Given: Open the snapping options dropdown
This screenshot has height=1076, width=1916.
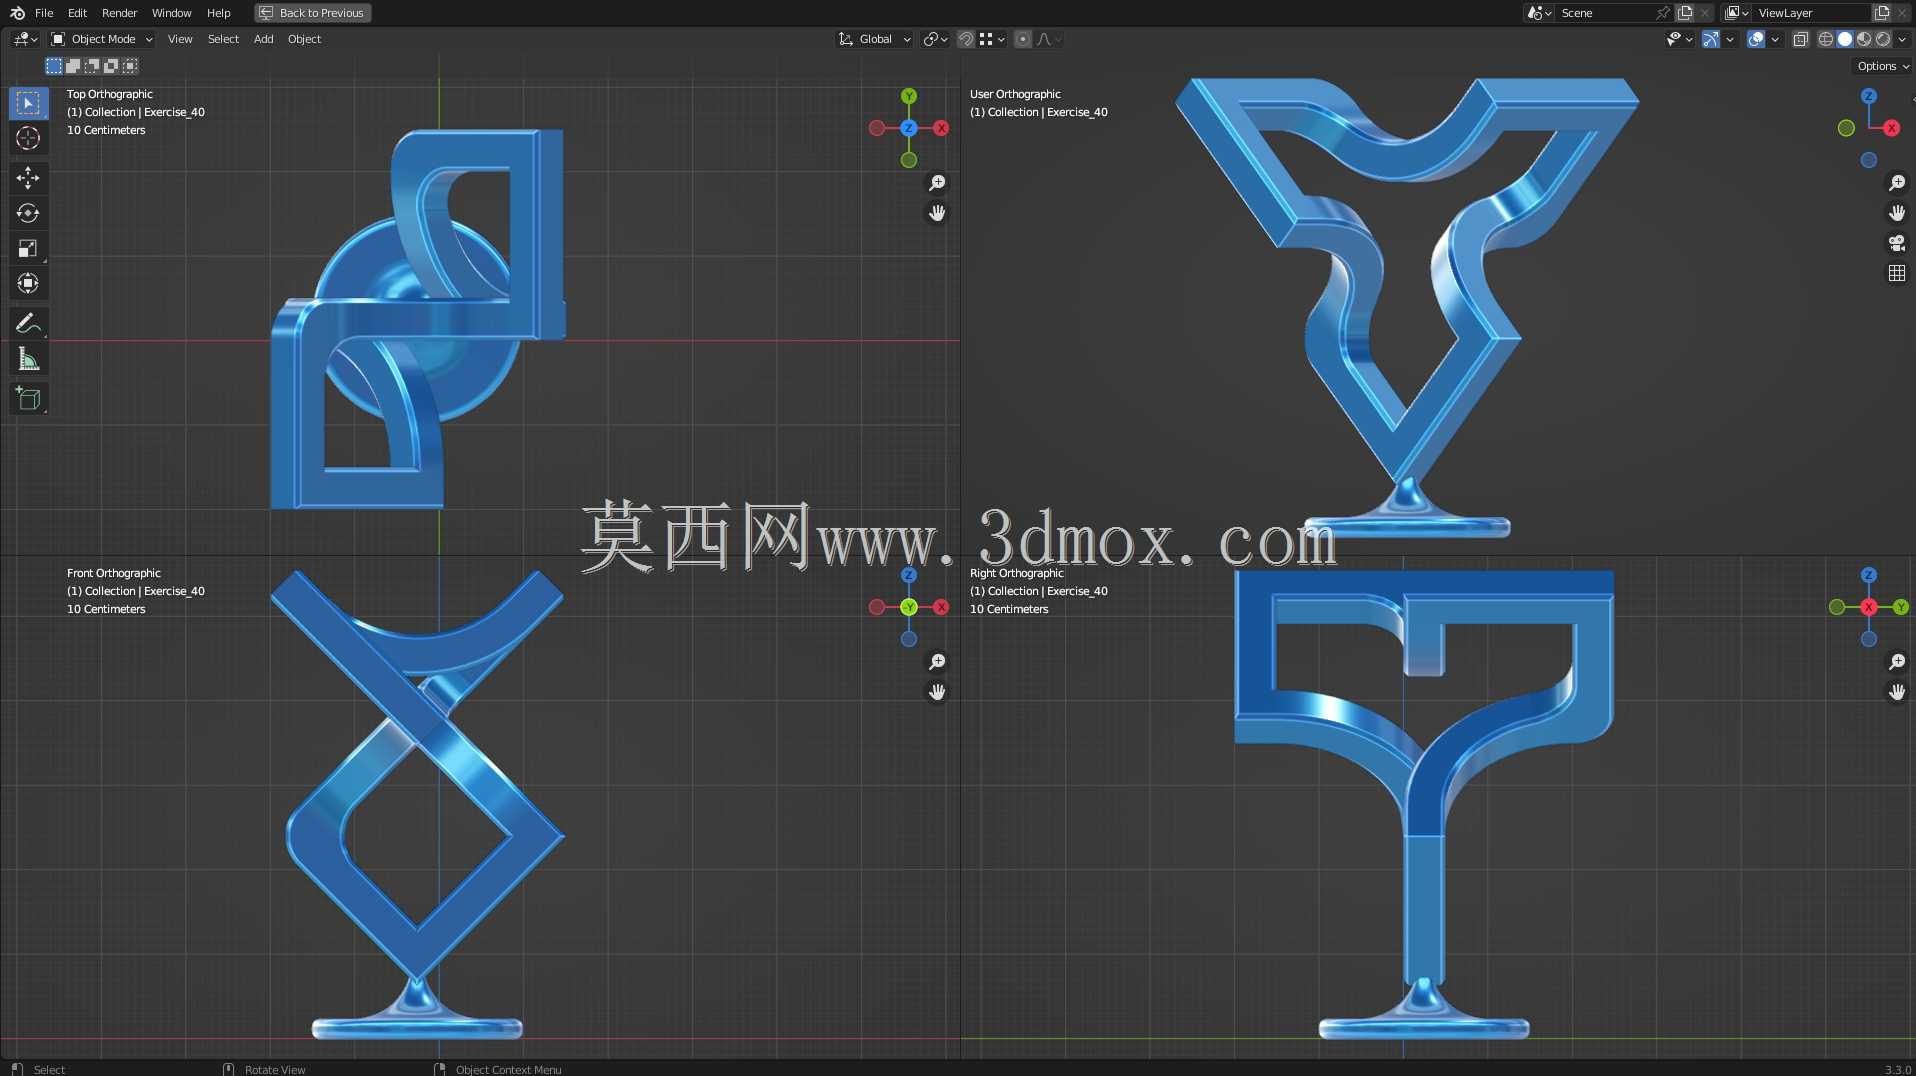Looking at the screenshot, I should [x=991, y=39].
